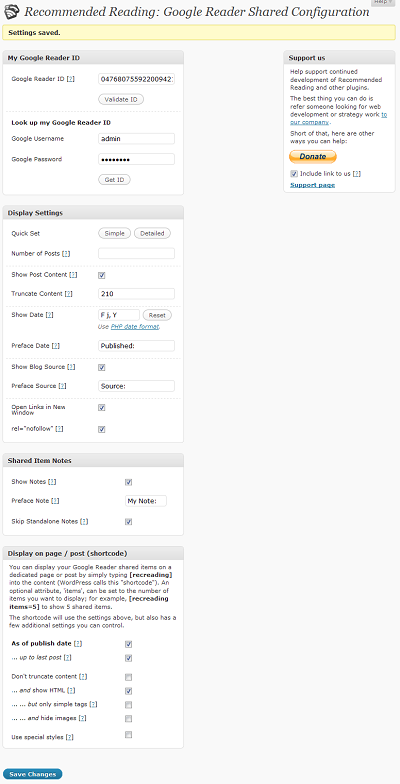Enable Don't truncate content checkbox
Viewport: 400px width, 784px height.
[128, 678]
